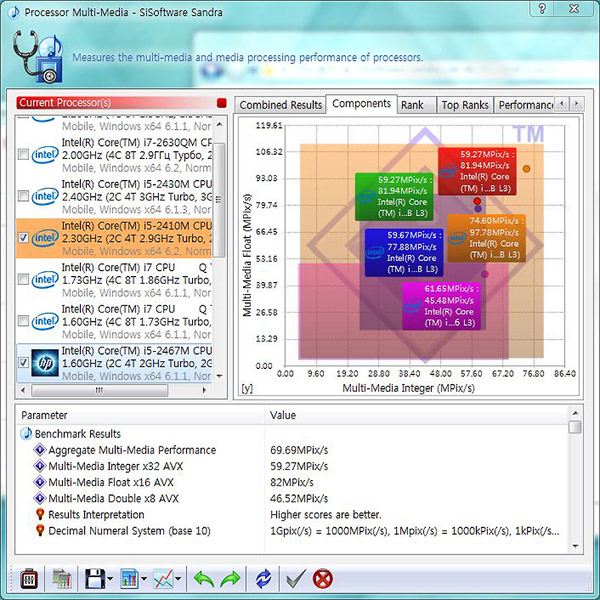Viewport: 600px width, 600px height.
Task: Click the [y] axis button below the chart
Action: pos(247,388)
